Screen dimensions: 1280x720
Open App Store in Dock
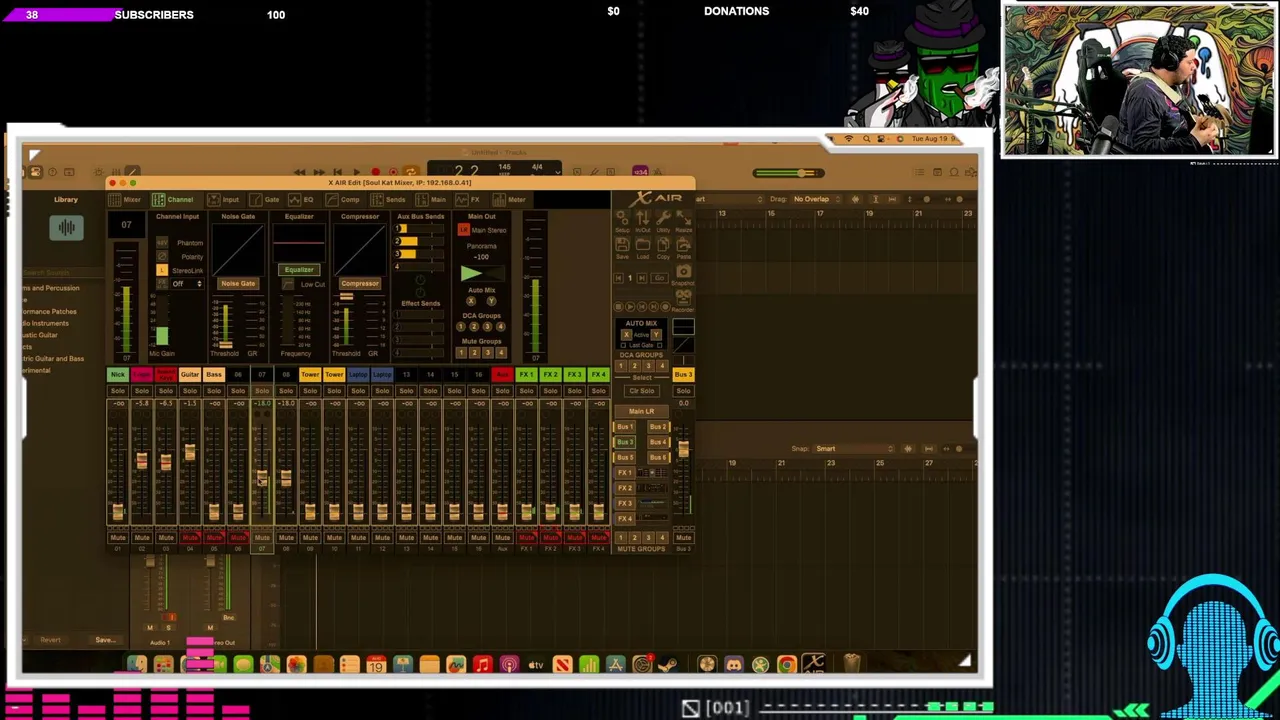pyautogui.click(x=615, y=664)
